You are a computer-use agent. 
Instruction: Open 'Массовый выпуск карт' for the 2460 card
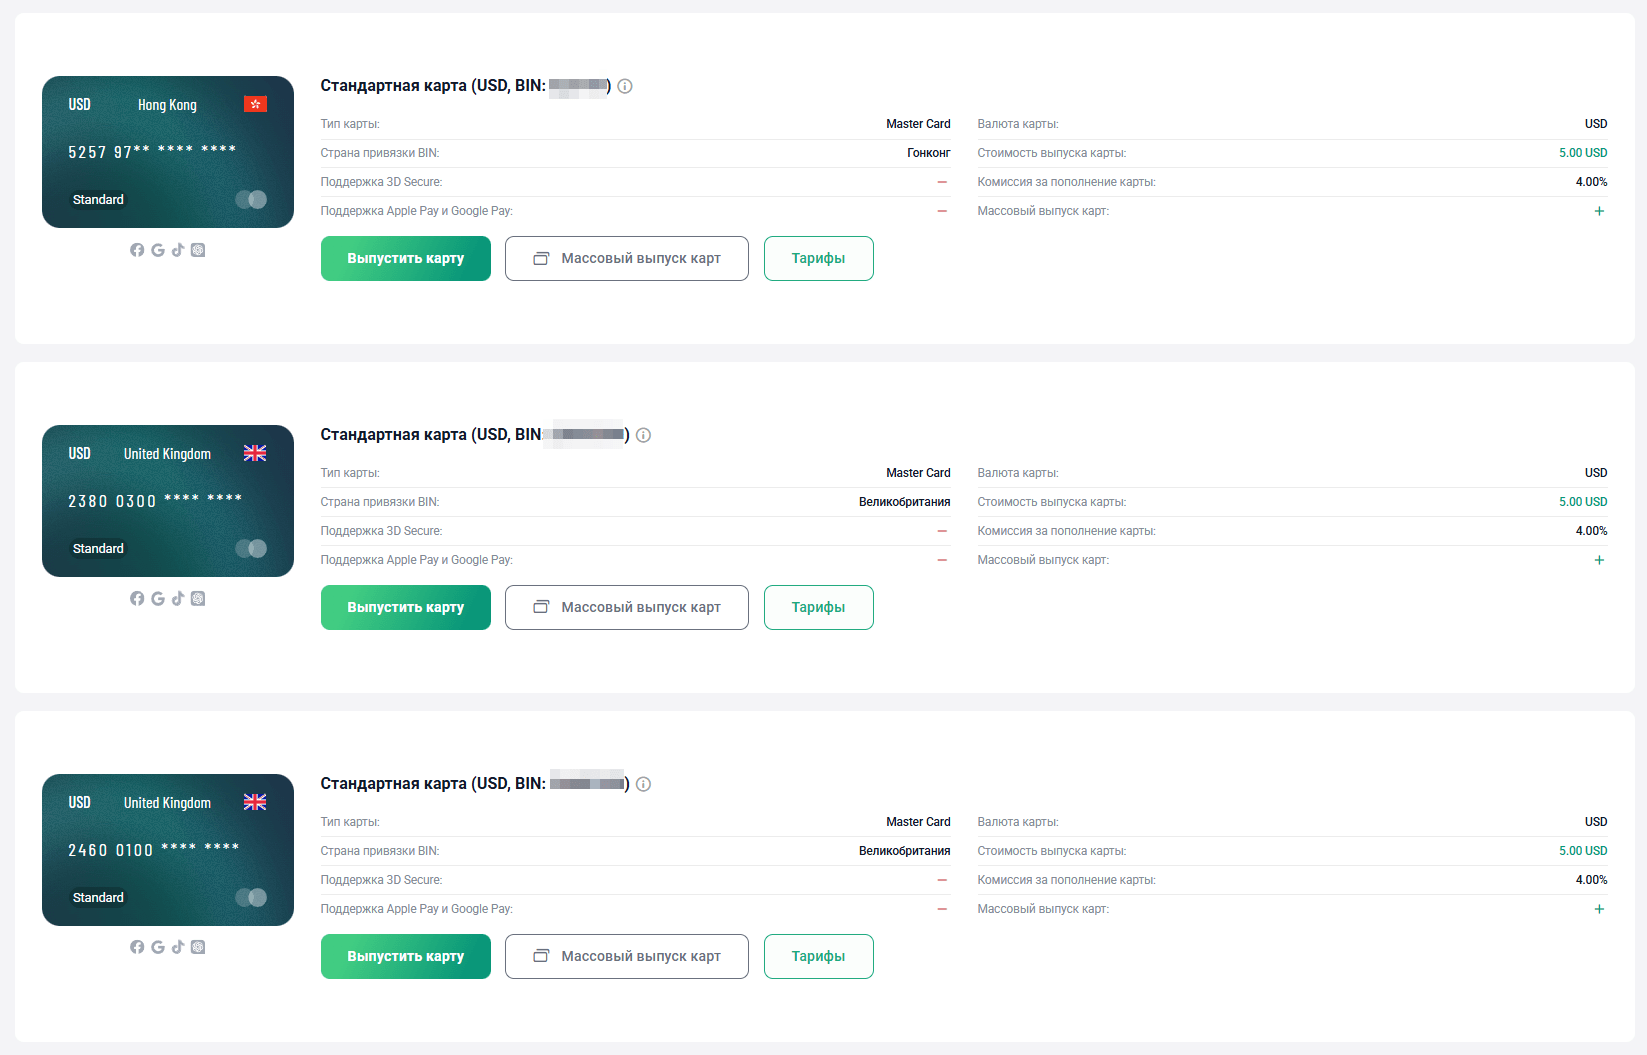(x=626, y=957)
